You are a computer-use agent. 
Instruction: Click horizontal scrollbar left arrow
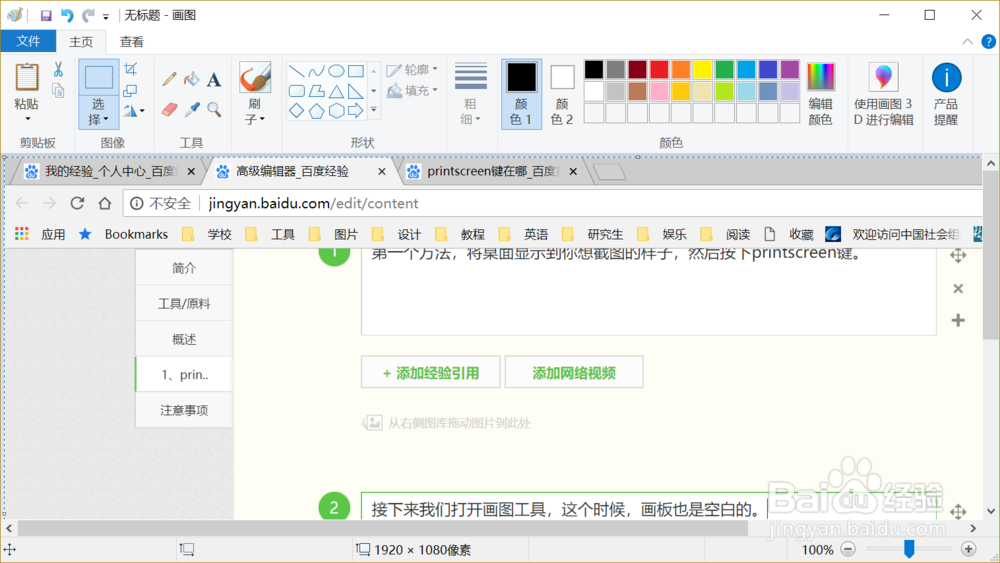pyautogui.click(x=9, y=528)
